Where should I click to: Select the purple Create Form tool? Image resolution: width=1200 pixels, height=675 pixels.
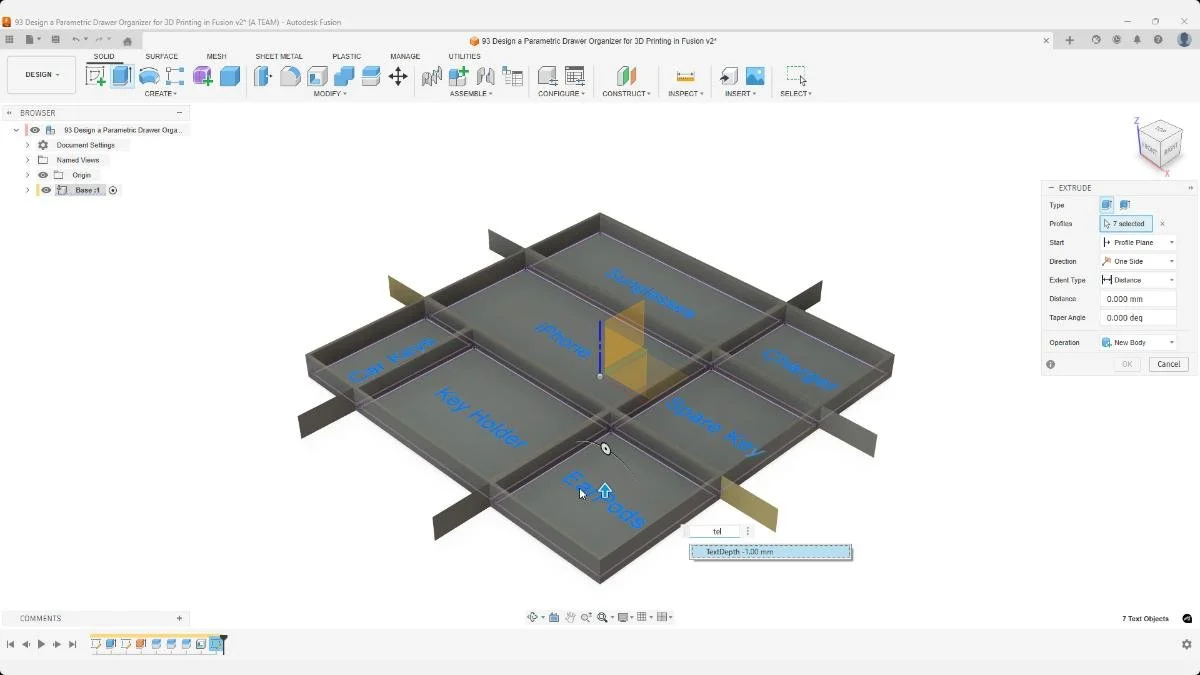[x=203, y=76]
